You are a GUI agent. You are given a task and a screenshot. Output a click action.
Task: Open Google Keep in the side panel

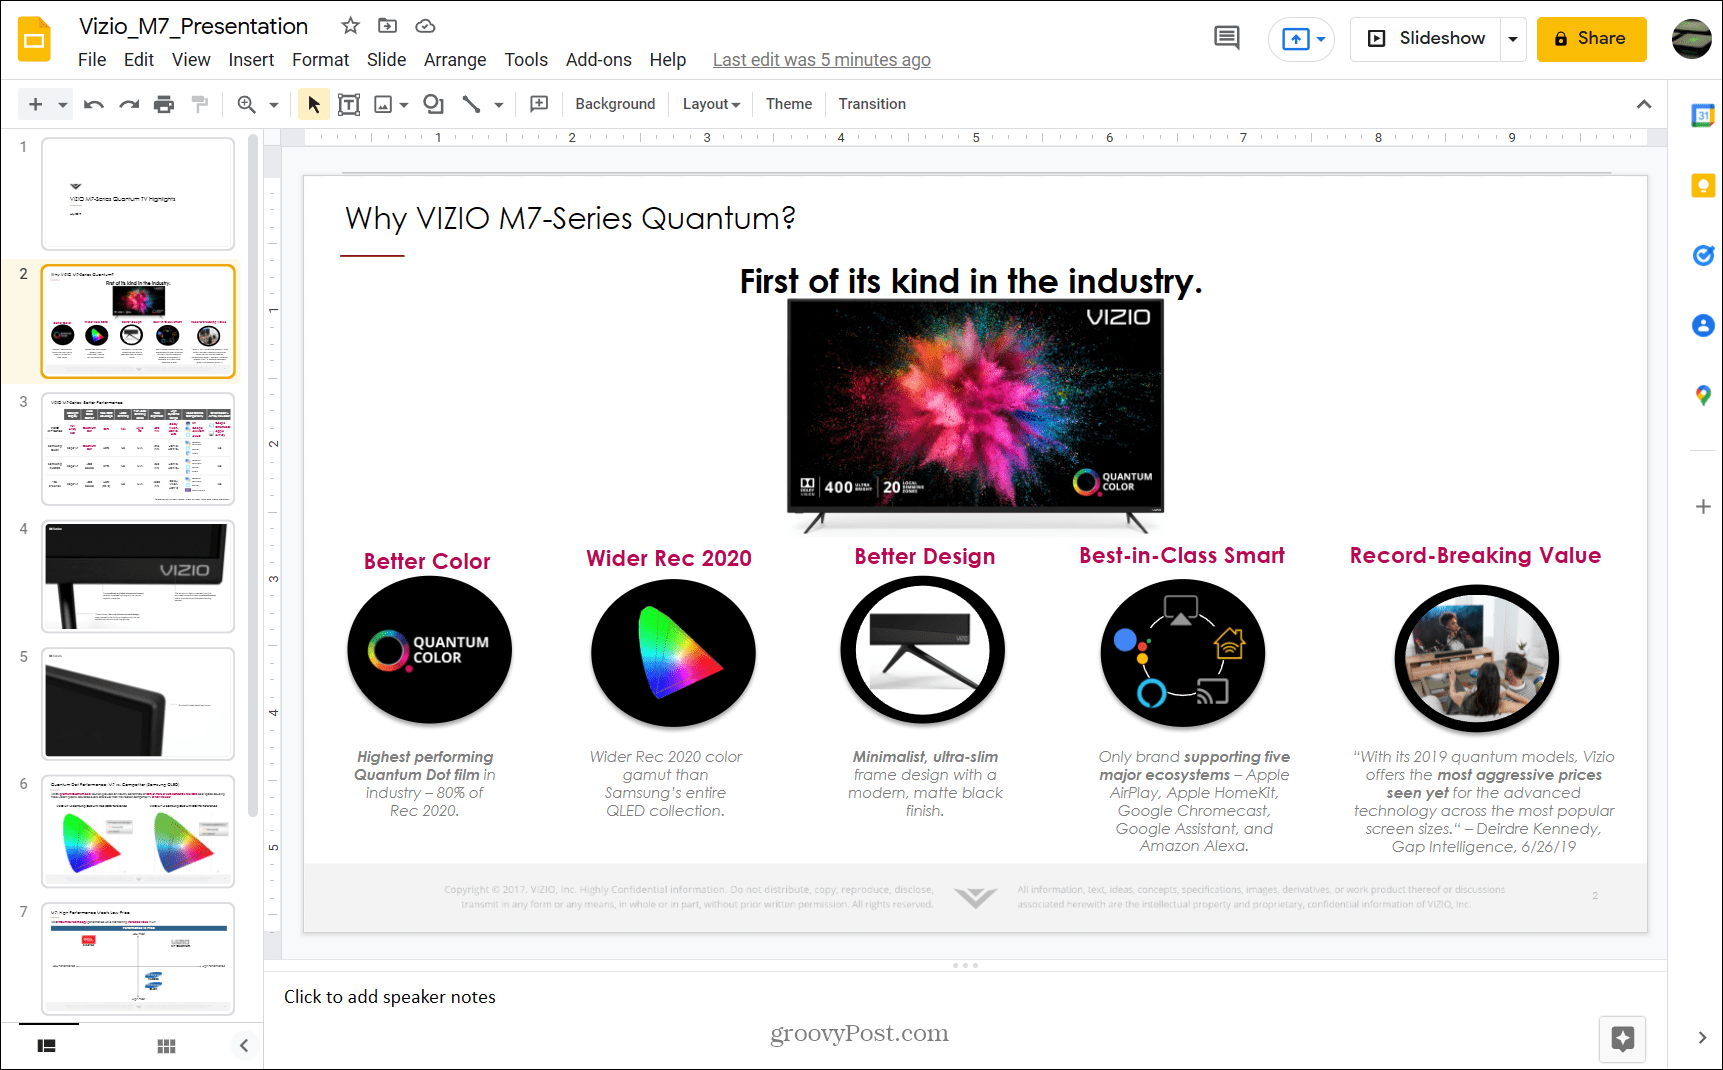point(1703,185)
